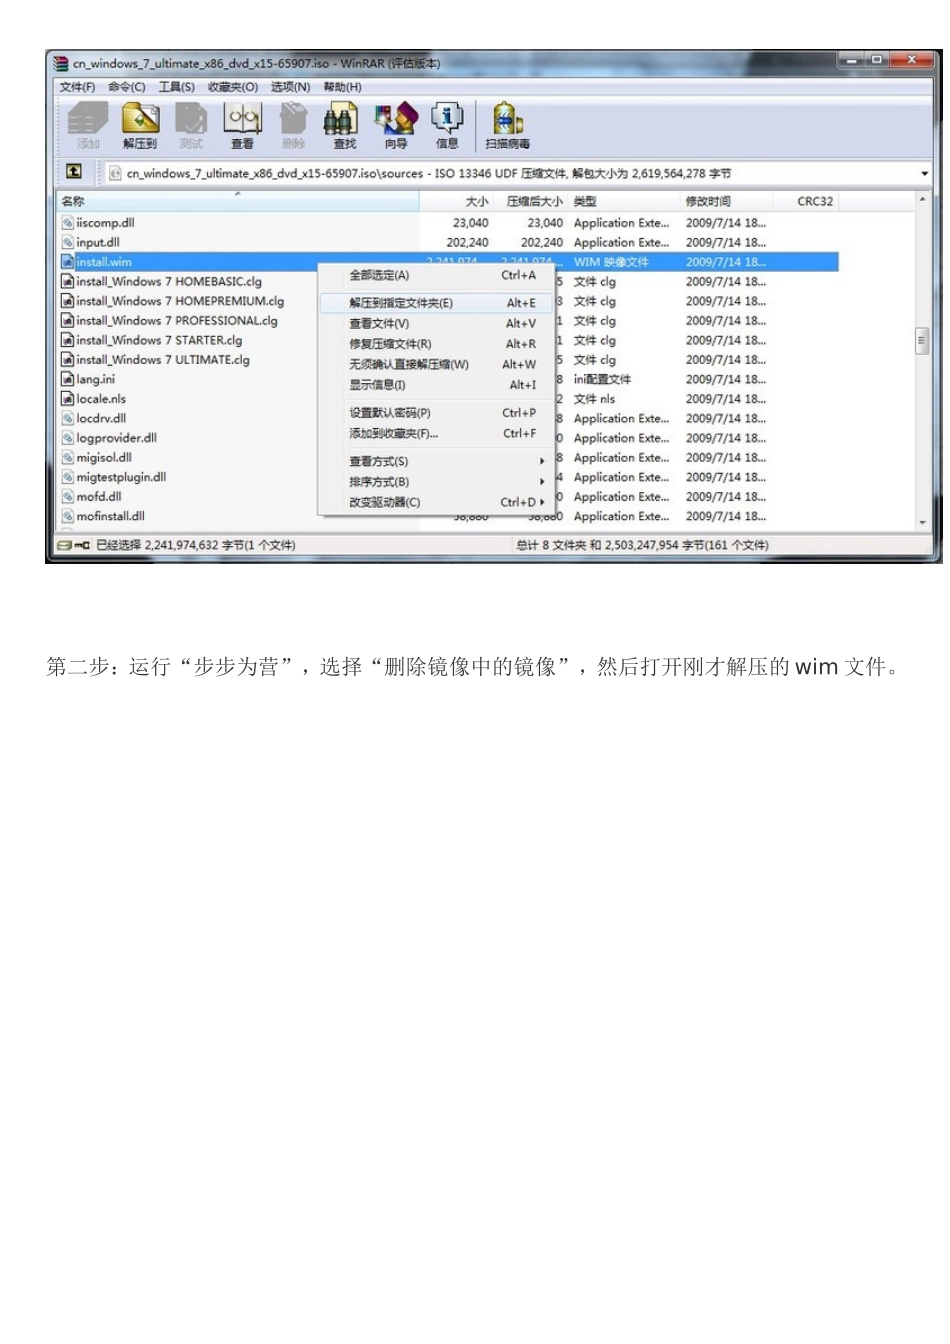Open the Favorites (收藏夹) menu
The height and width of the screenshot is (1344, 950).
233,87
